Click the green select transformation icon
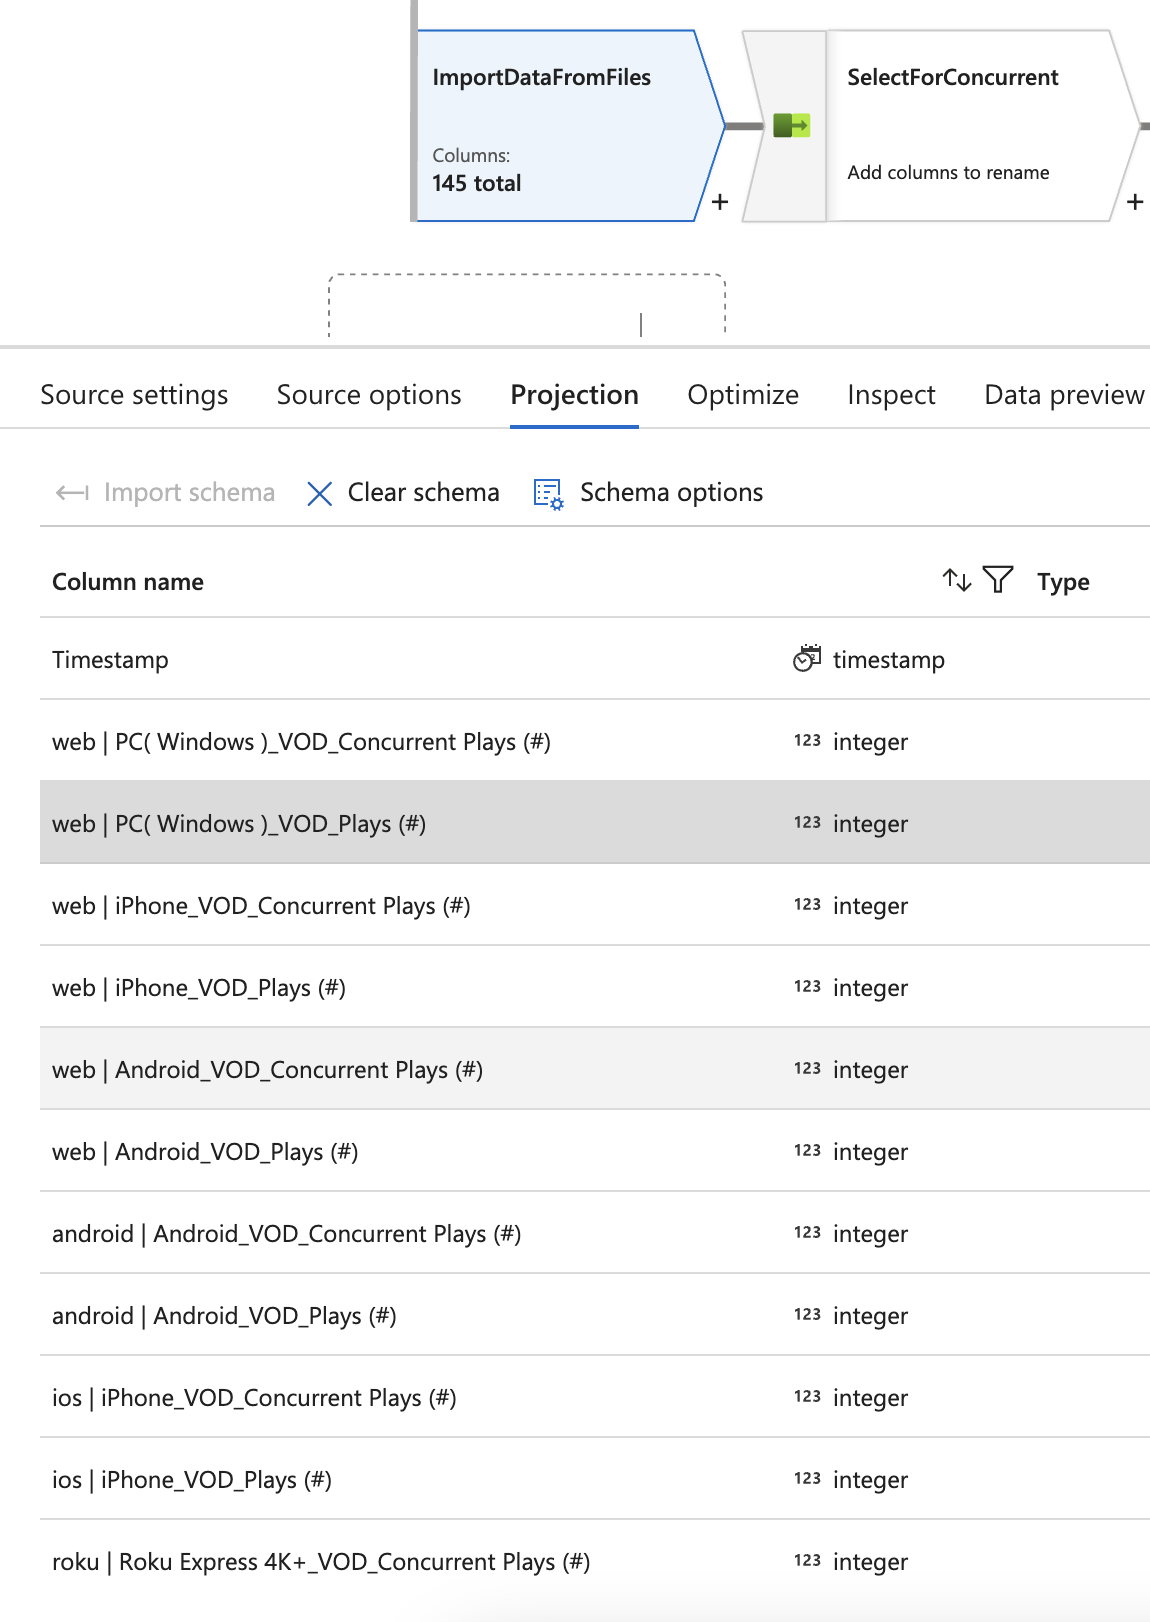1150x1622 pixels. tap(791, 125)
